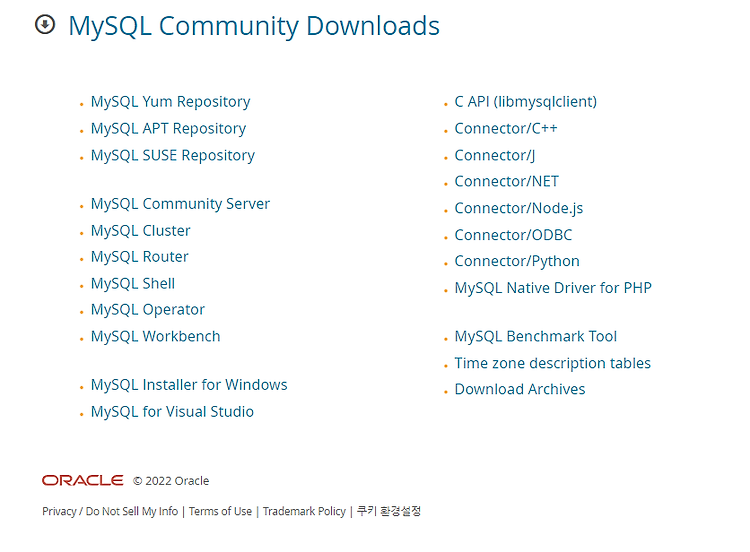The width and height of the screenshot is (750, 552).
Task: Open the MySQL Router link
Action: click(140, 257)
